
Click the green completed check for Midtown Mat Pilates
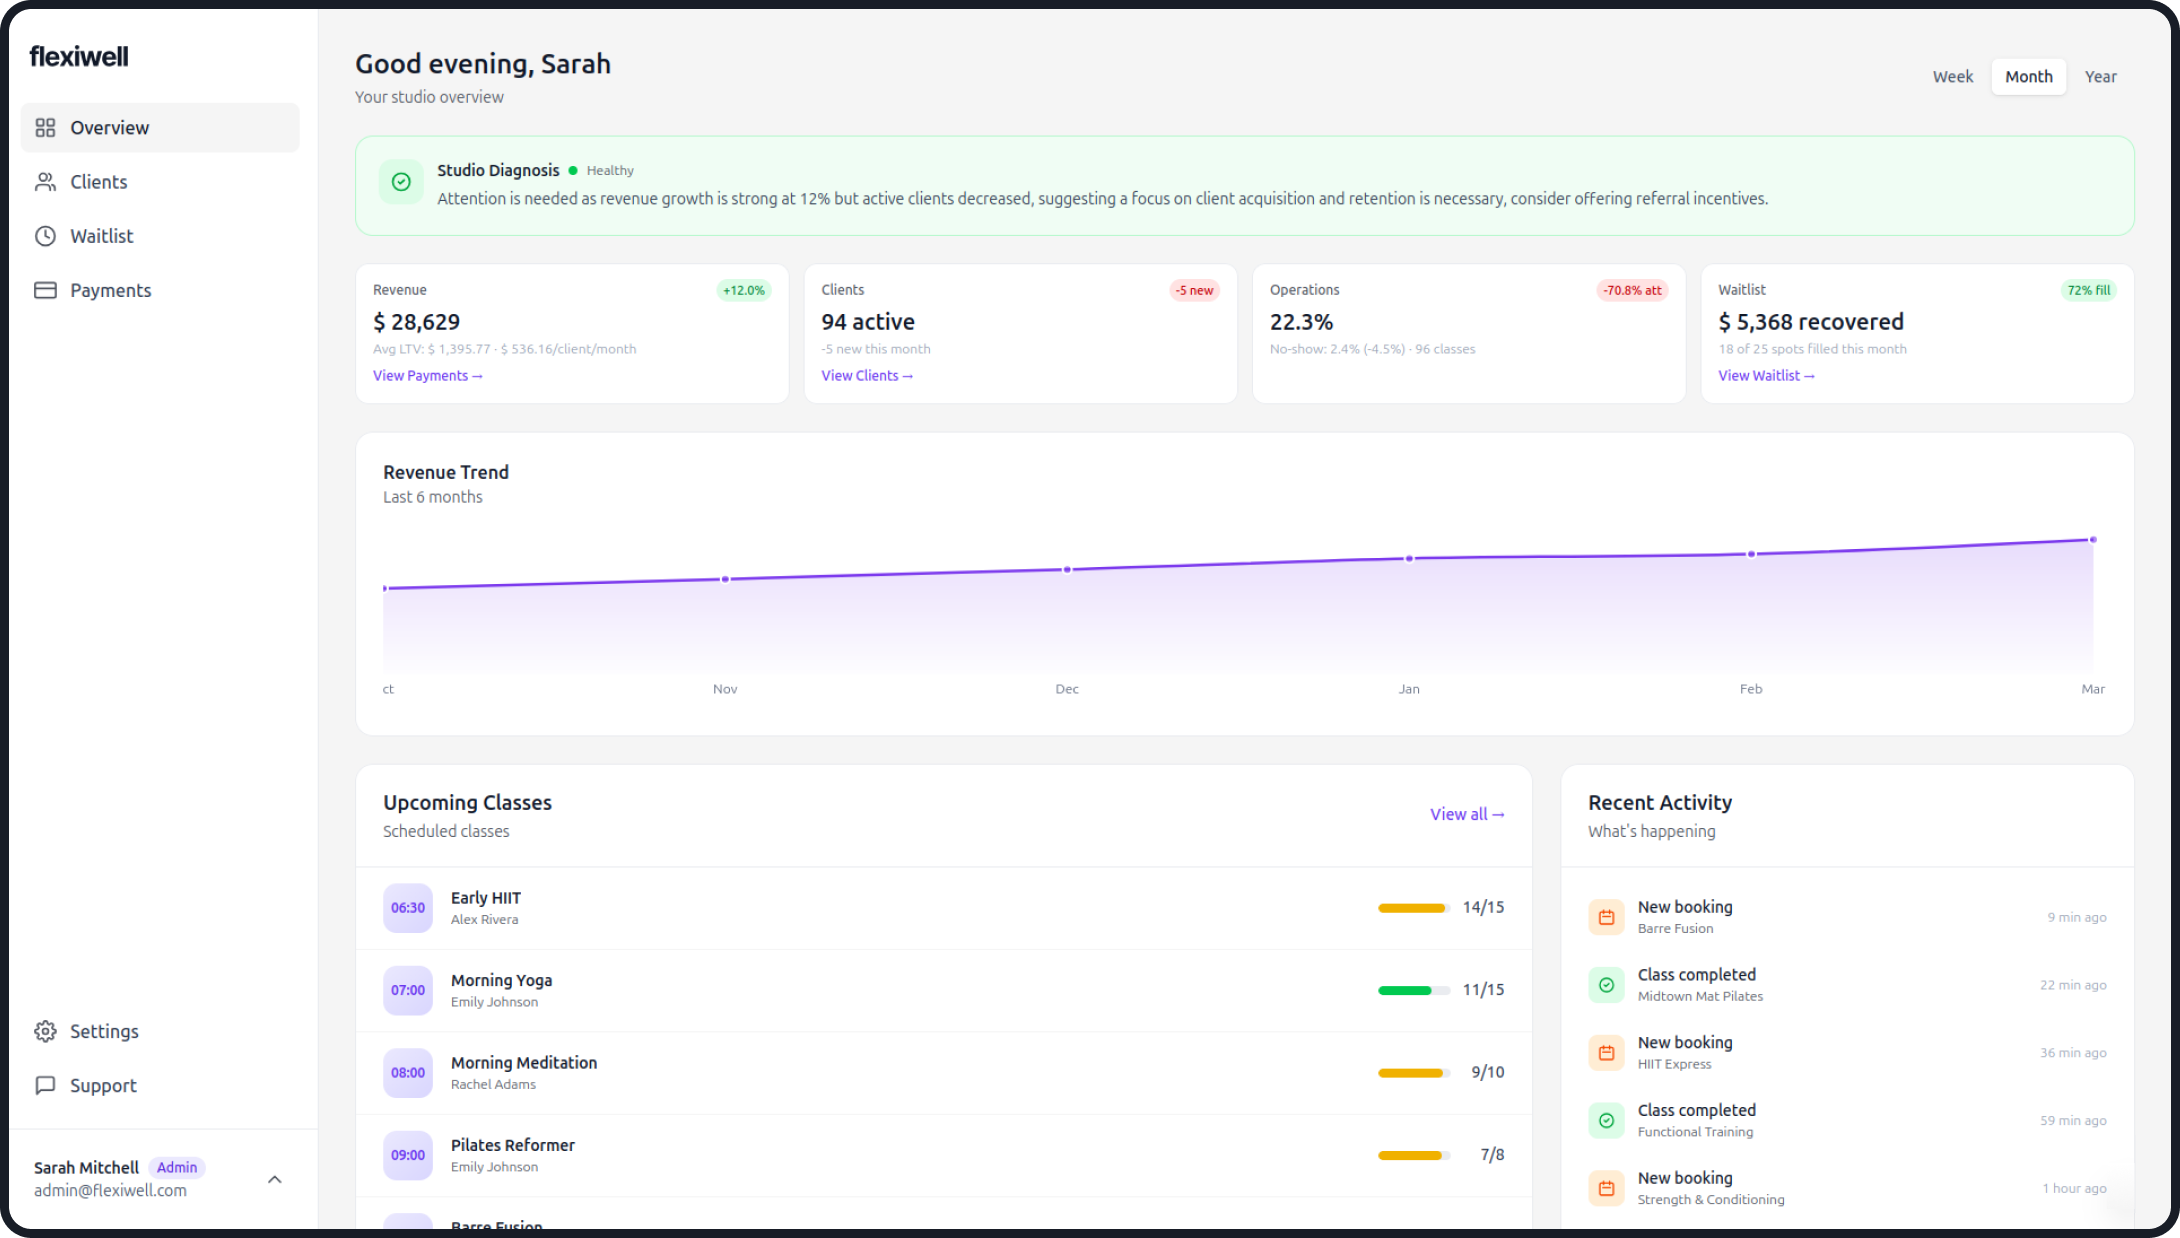[x=1607, y=984]
